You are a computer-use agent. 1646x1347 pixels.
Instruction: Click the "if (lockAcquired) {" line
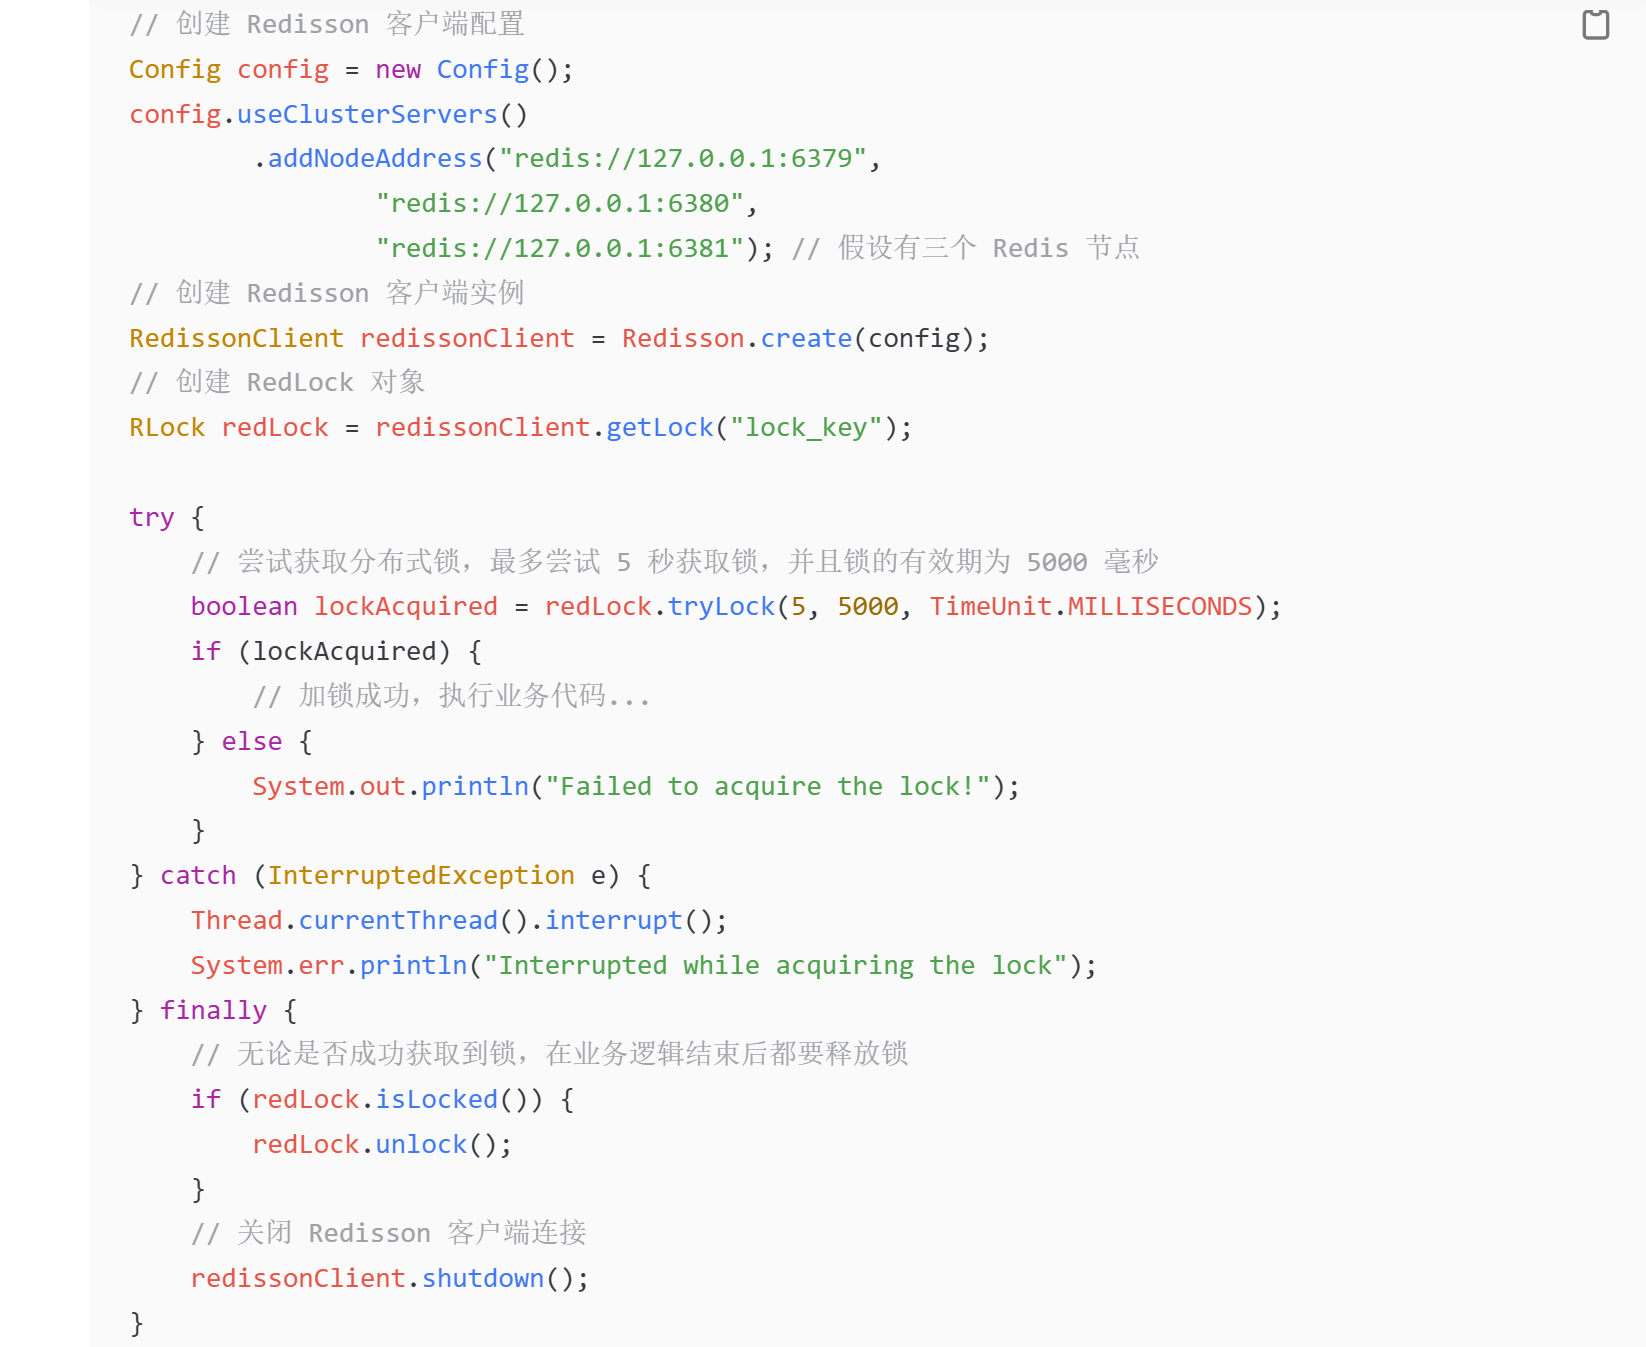tap(337, 652)
